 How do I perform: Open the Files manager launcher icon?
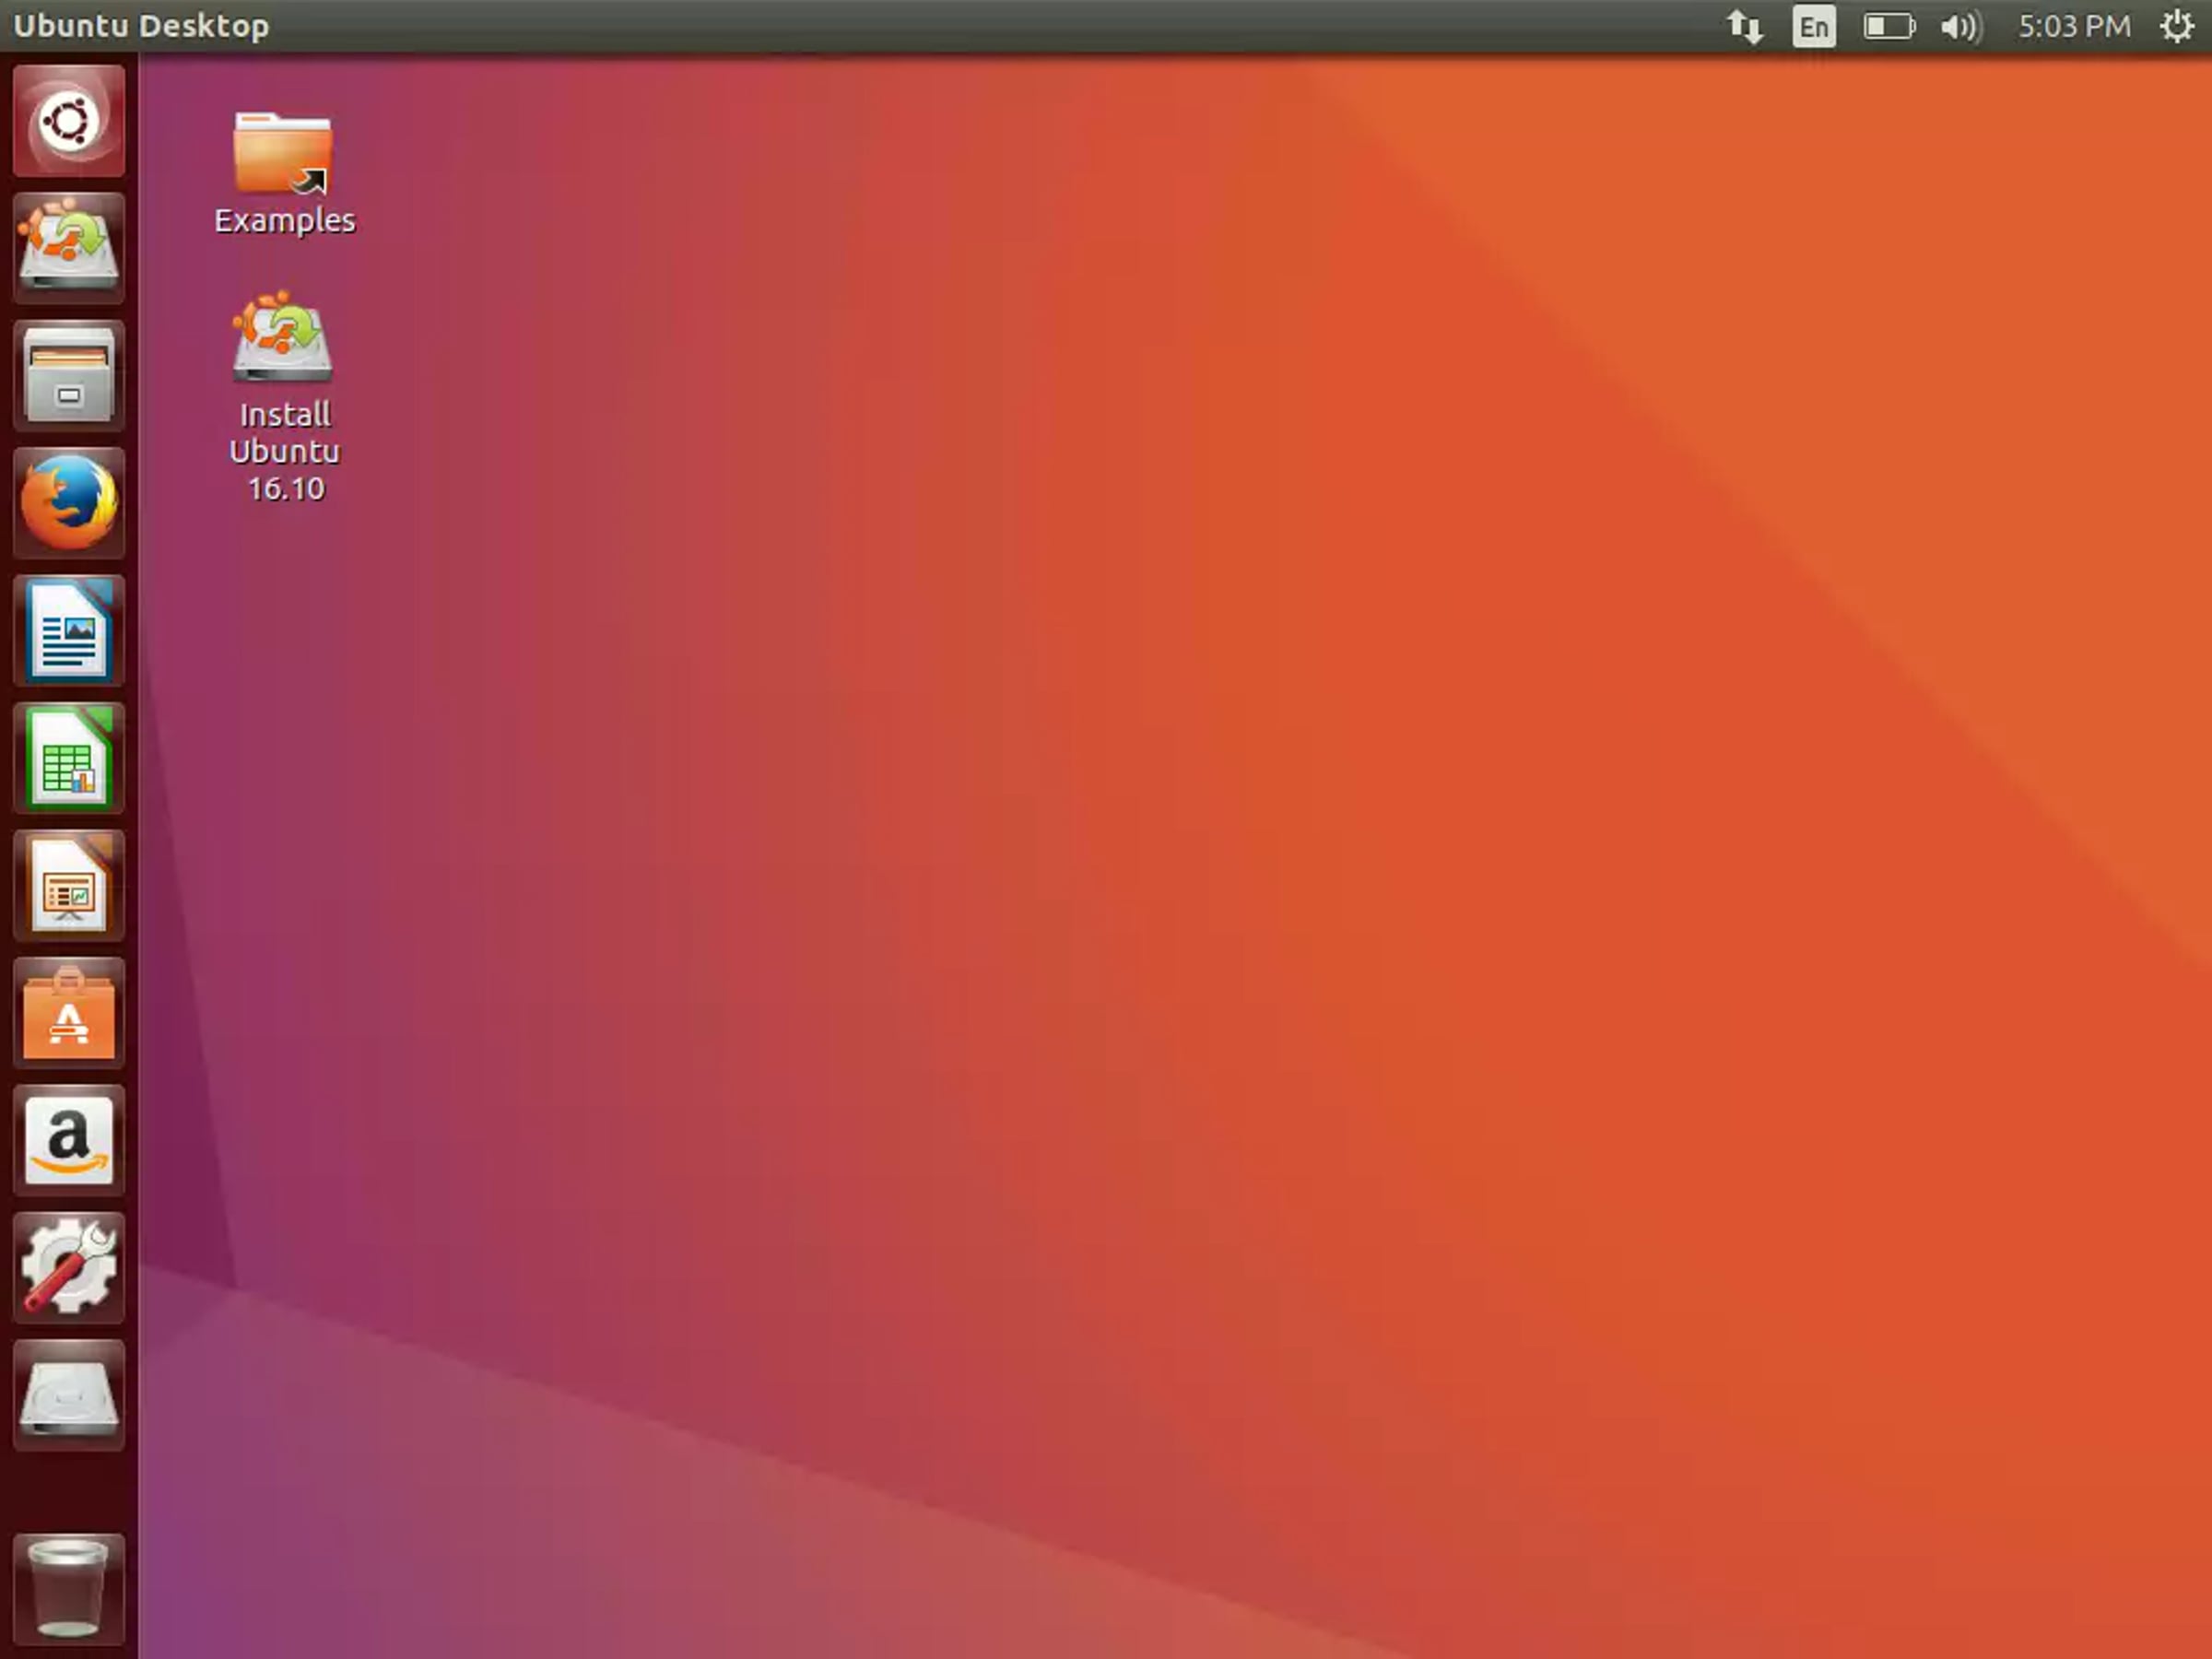click(x=69, y=376)
